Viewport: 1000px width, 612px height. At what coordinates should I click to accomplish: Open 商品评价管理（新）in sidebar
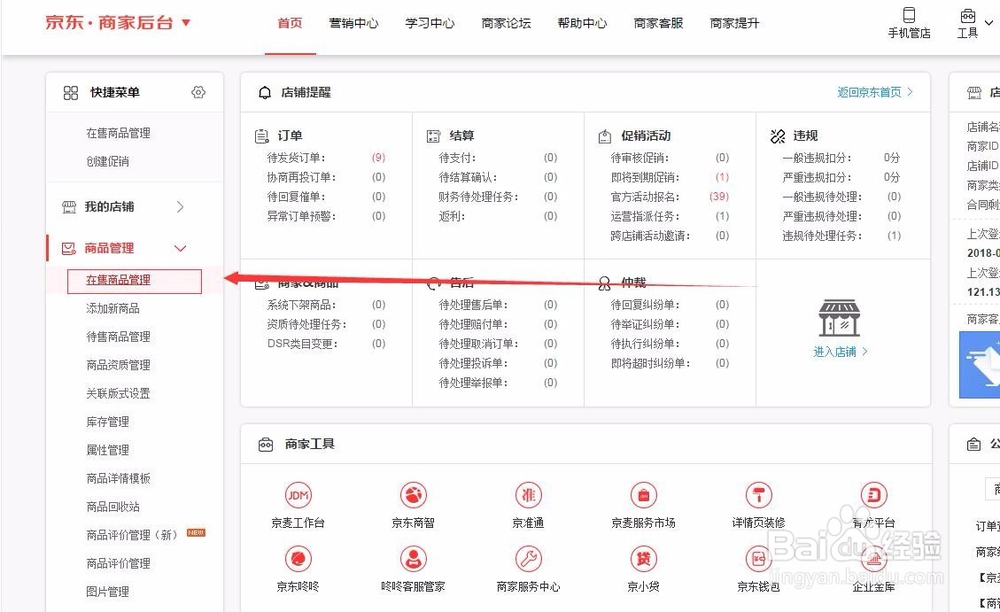[132, 535]
